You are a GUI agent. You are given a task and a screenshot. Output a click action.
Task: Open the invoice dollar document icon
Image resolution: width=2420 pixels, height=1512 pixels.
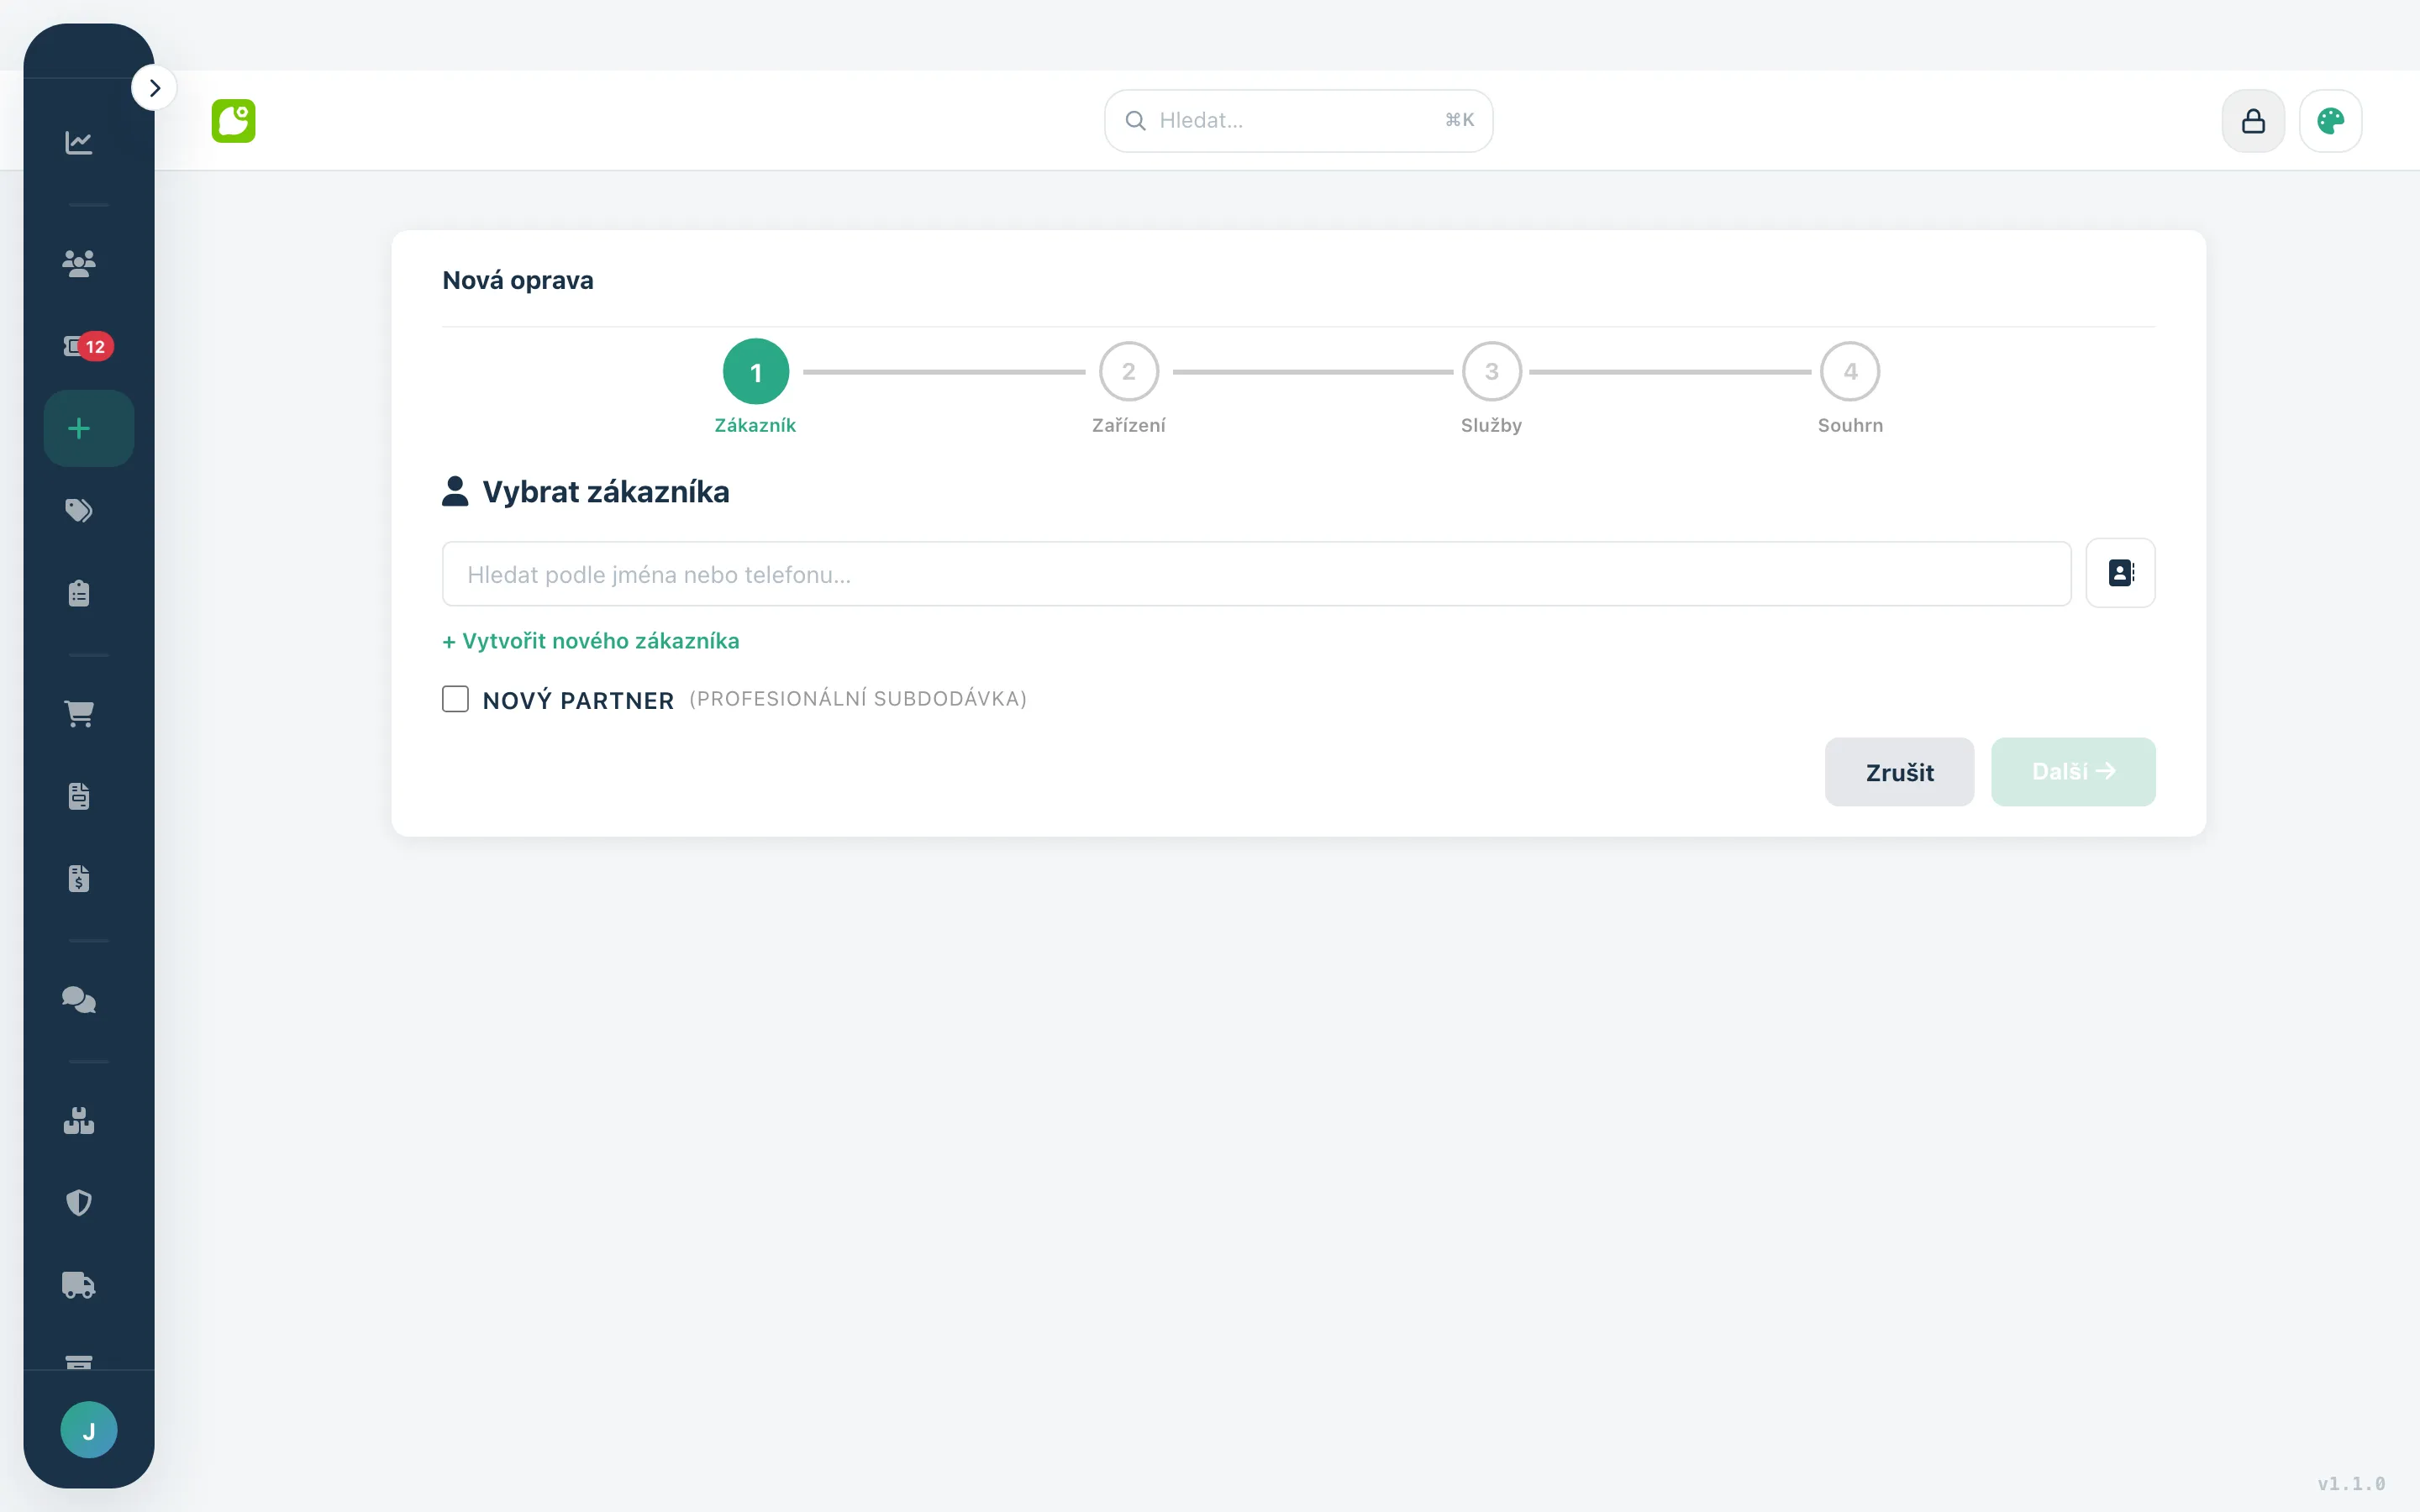(79, 878)
